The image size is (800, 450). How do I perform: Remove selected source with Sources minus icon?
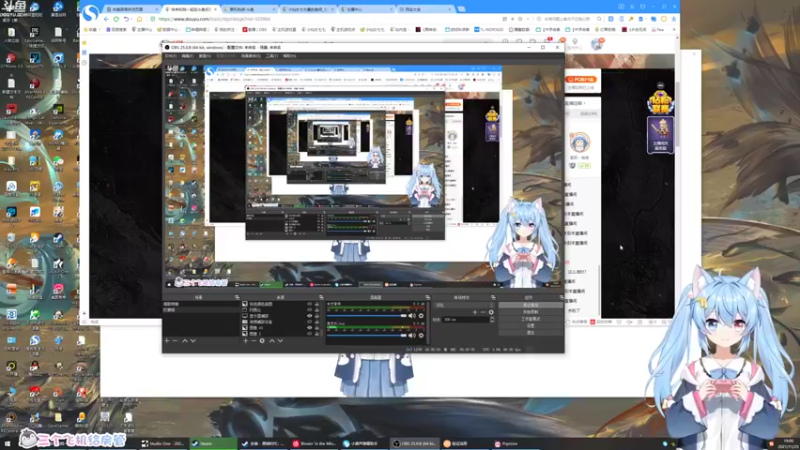[x=254, y=340]
